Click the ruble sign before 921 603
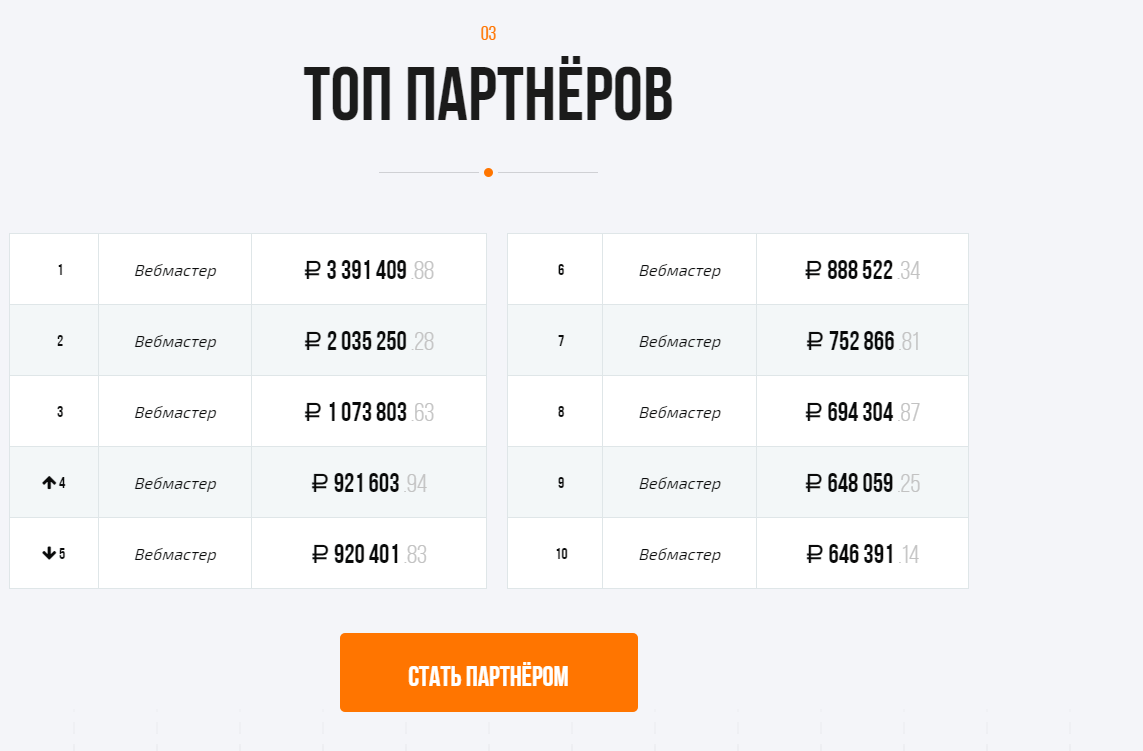Viewport: 1143px width, 751px height. pos(319,483)
